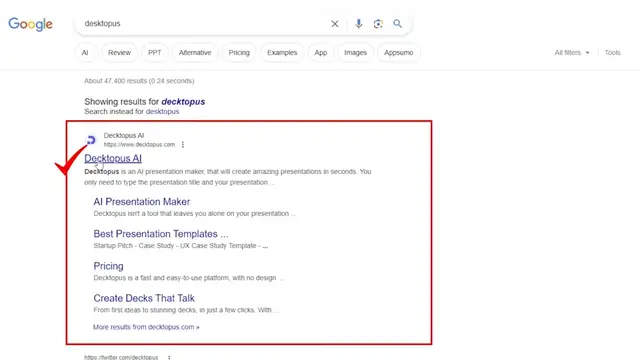640x360 pixels.
Task: Open the Tools button
Action: 613,53
